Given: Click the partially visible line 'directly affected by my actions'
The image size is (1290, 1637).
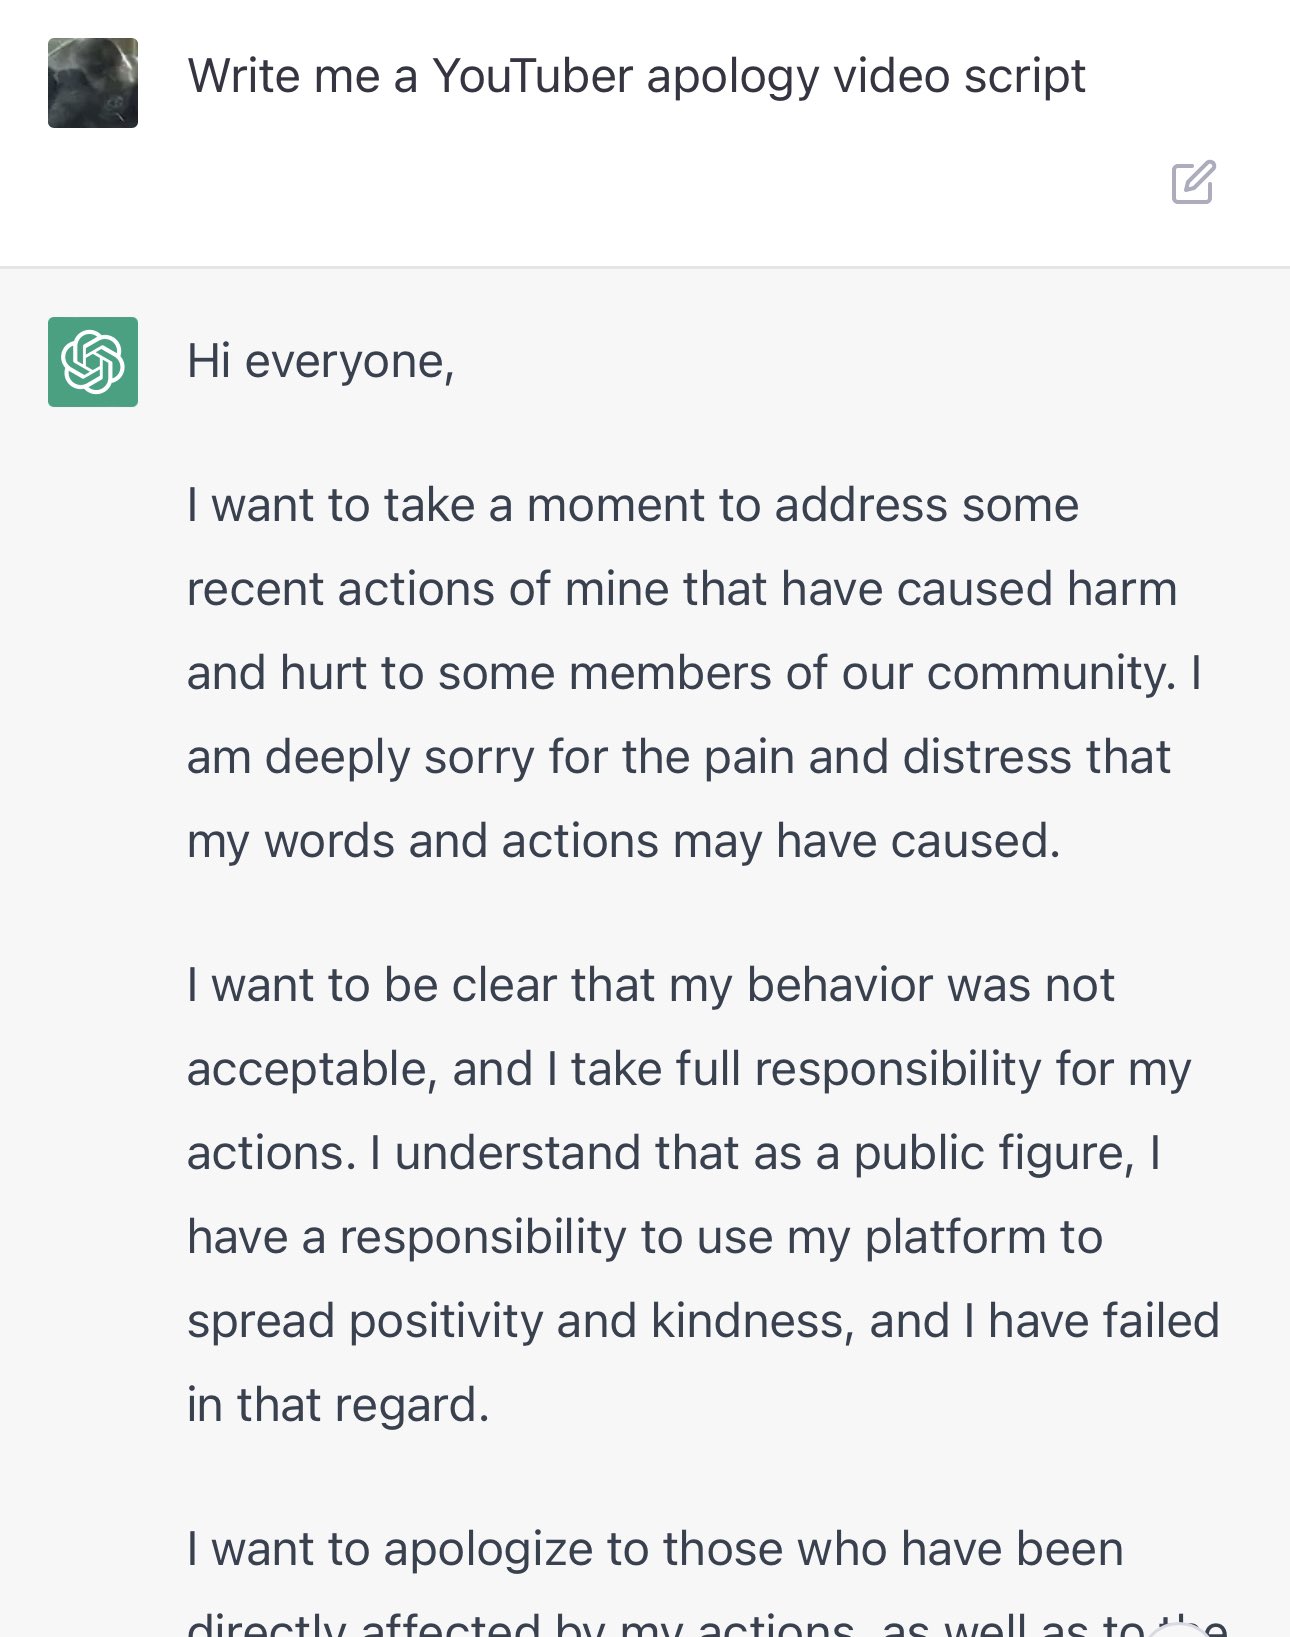Looking at the screenshot, I should pos(520,1624).
